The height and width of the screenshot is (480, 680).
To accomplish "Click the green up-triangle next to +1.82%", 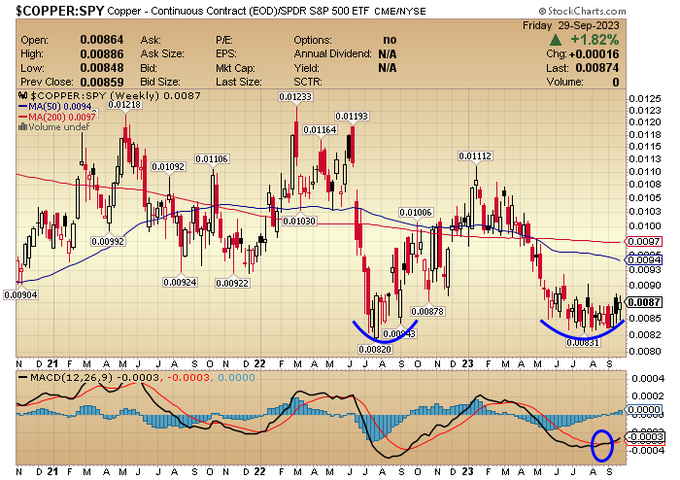I will point(556,40).
